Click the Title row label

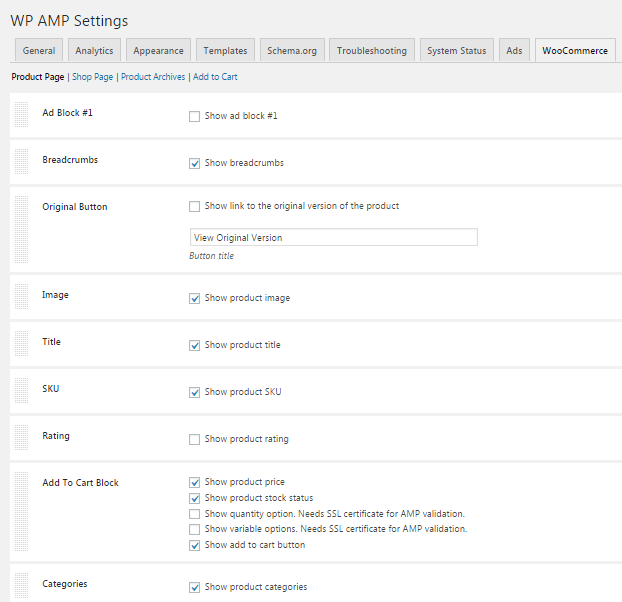[52, 342]
